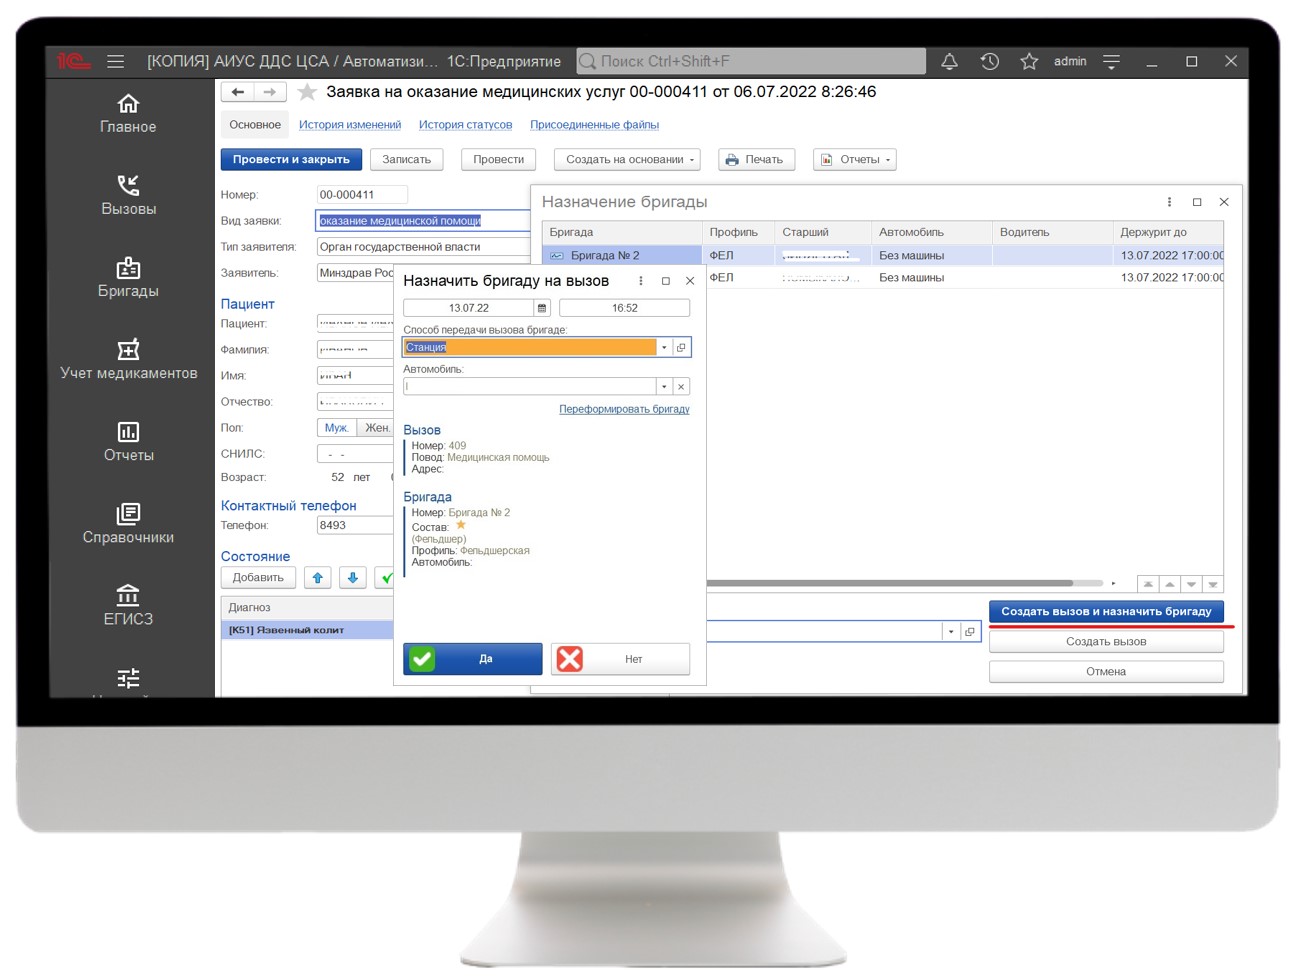Open the Станция selection form icon
This screenshot has height=979, width=1298.
pos(681,347)
